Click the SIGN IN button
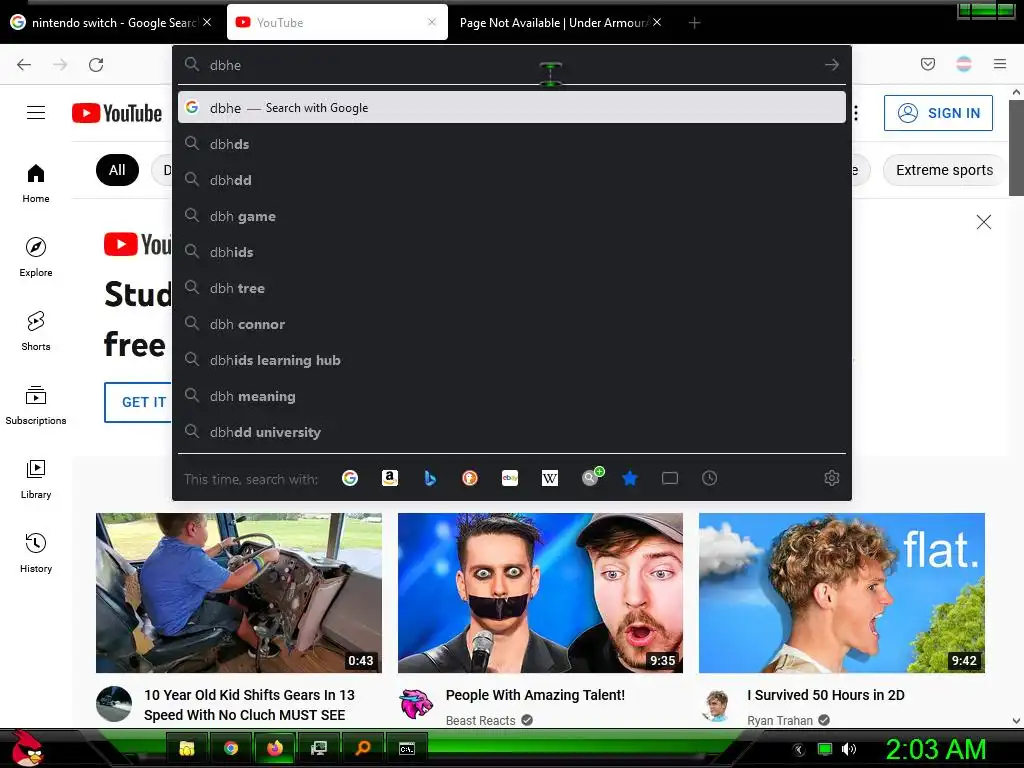 [x=938, y=113]
